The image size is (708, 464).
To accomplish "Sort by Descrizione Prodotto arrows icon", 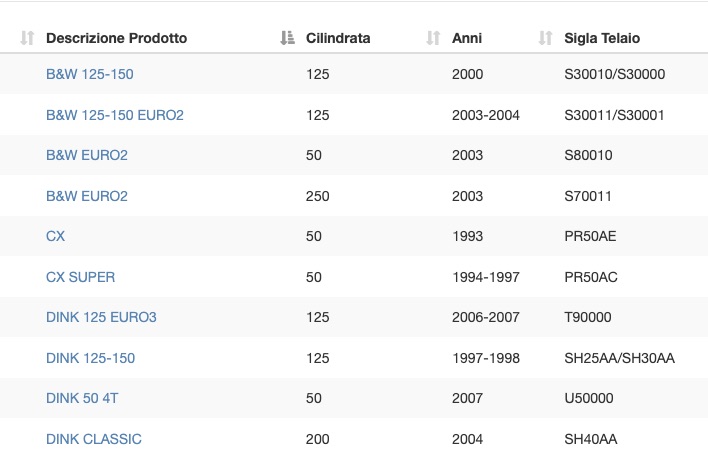I will [x=27, y=38].
